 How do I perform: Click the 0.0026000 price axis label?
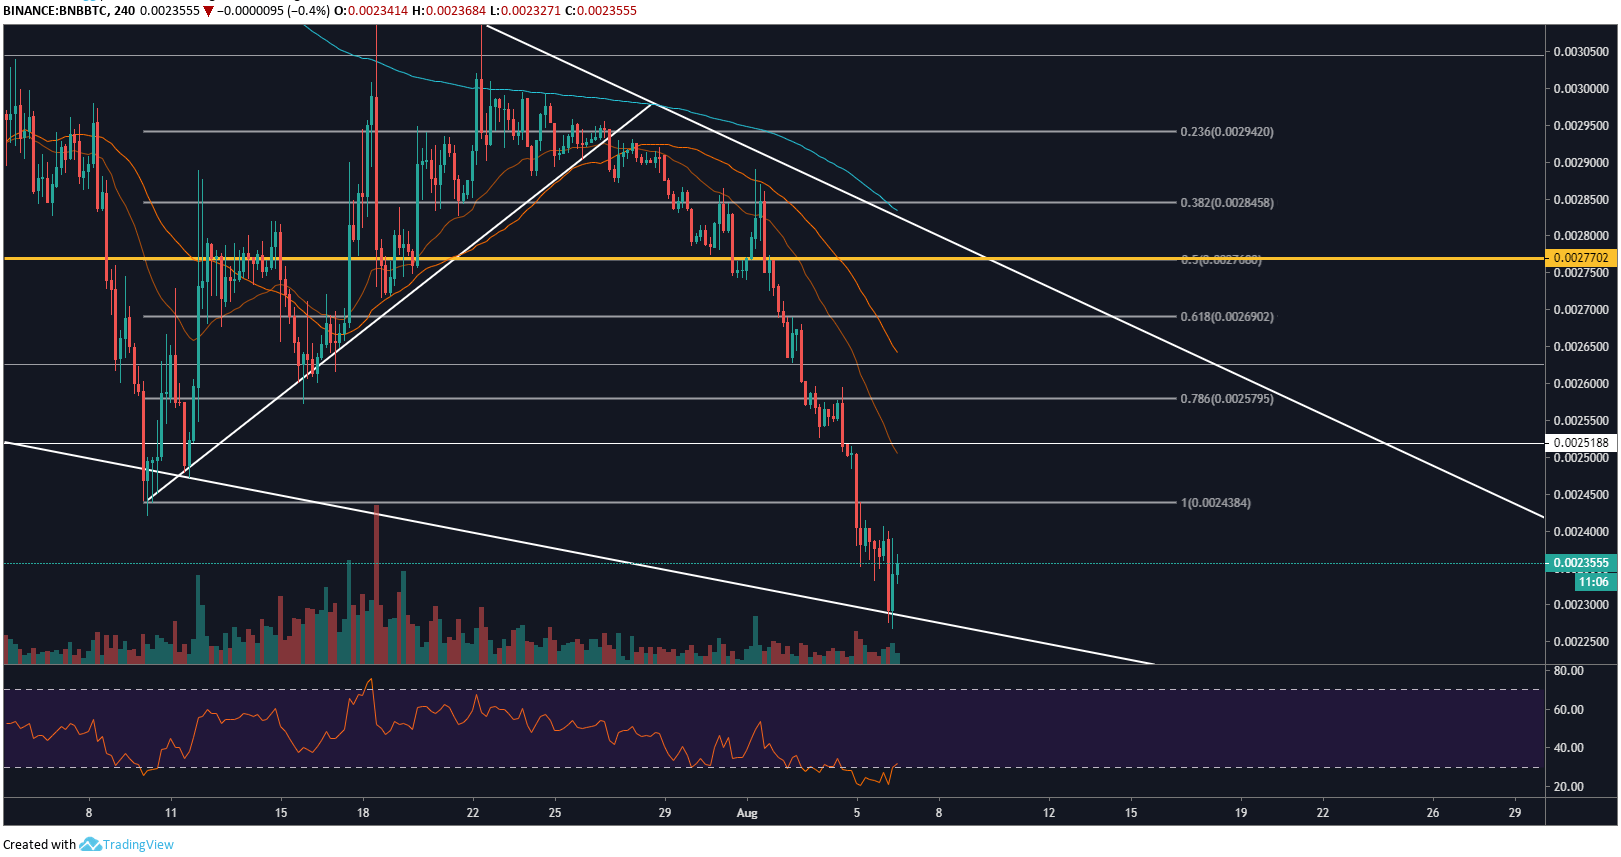point(1581,384)
